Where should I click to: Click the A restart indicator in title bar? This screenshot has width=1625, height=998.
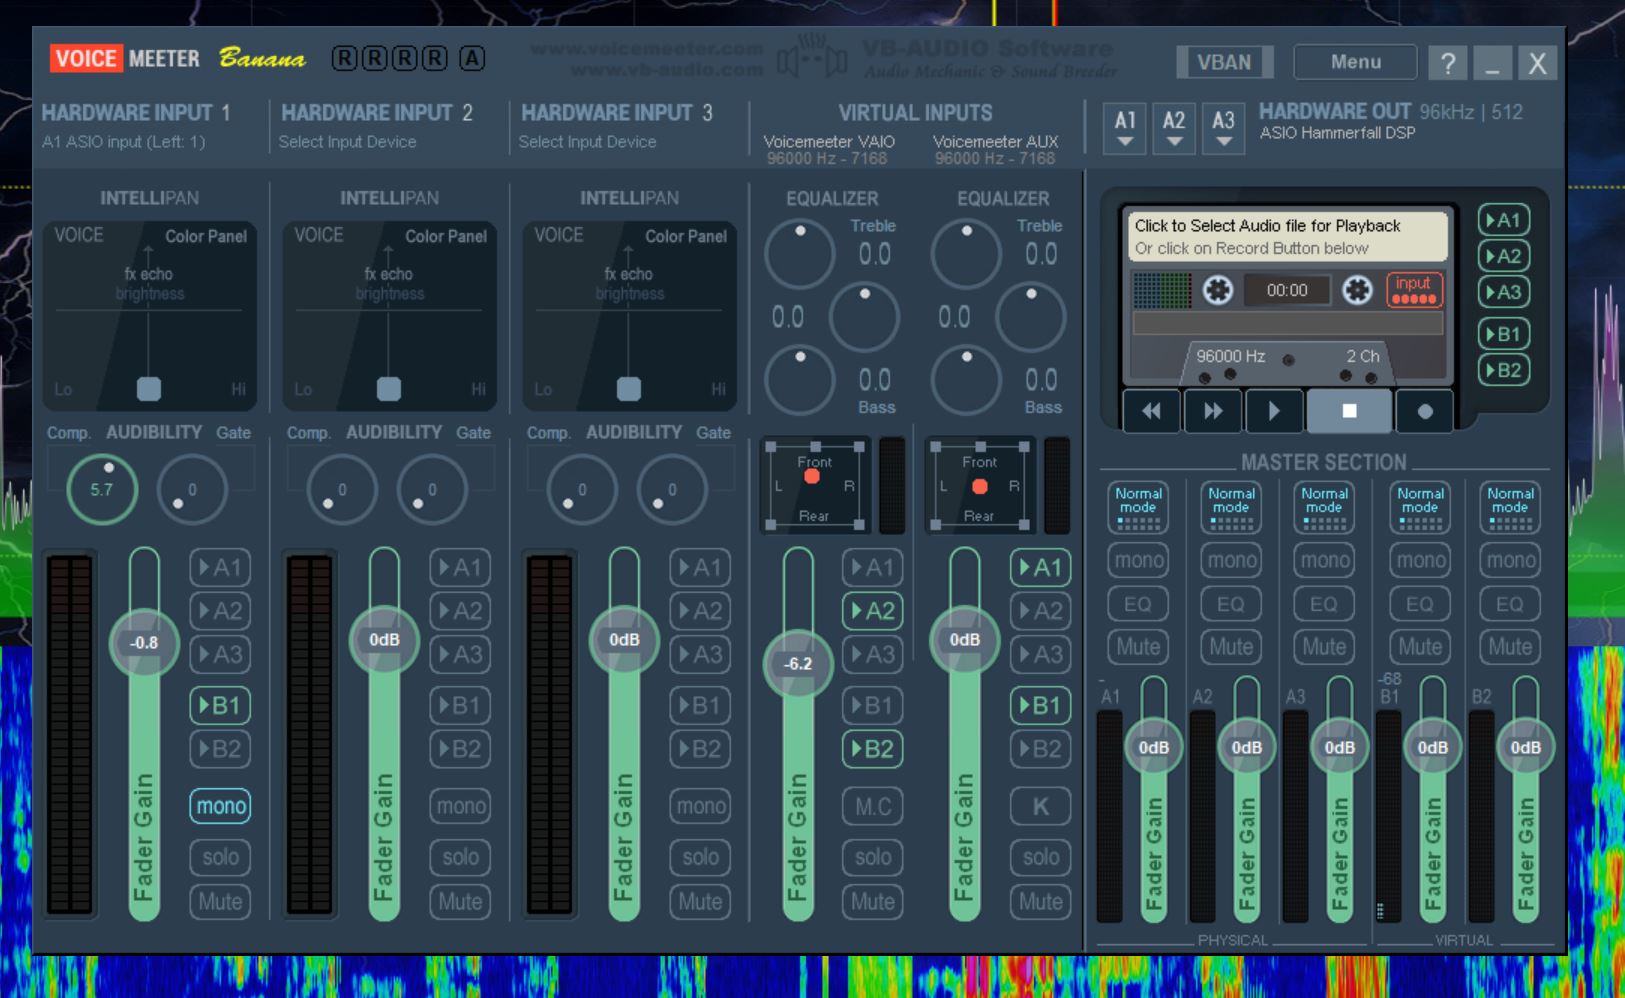[472, 59]
